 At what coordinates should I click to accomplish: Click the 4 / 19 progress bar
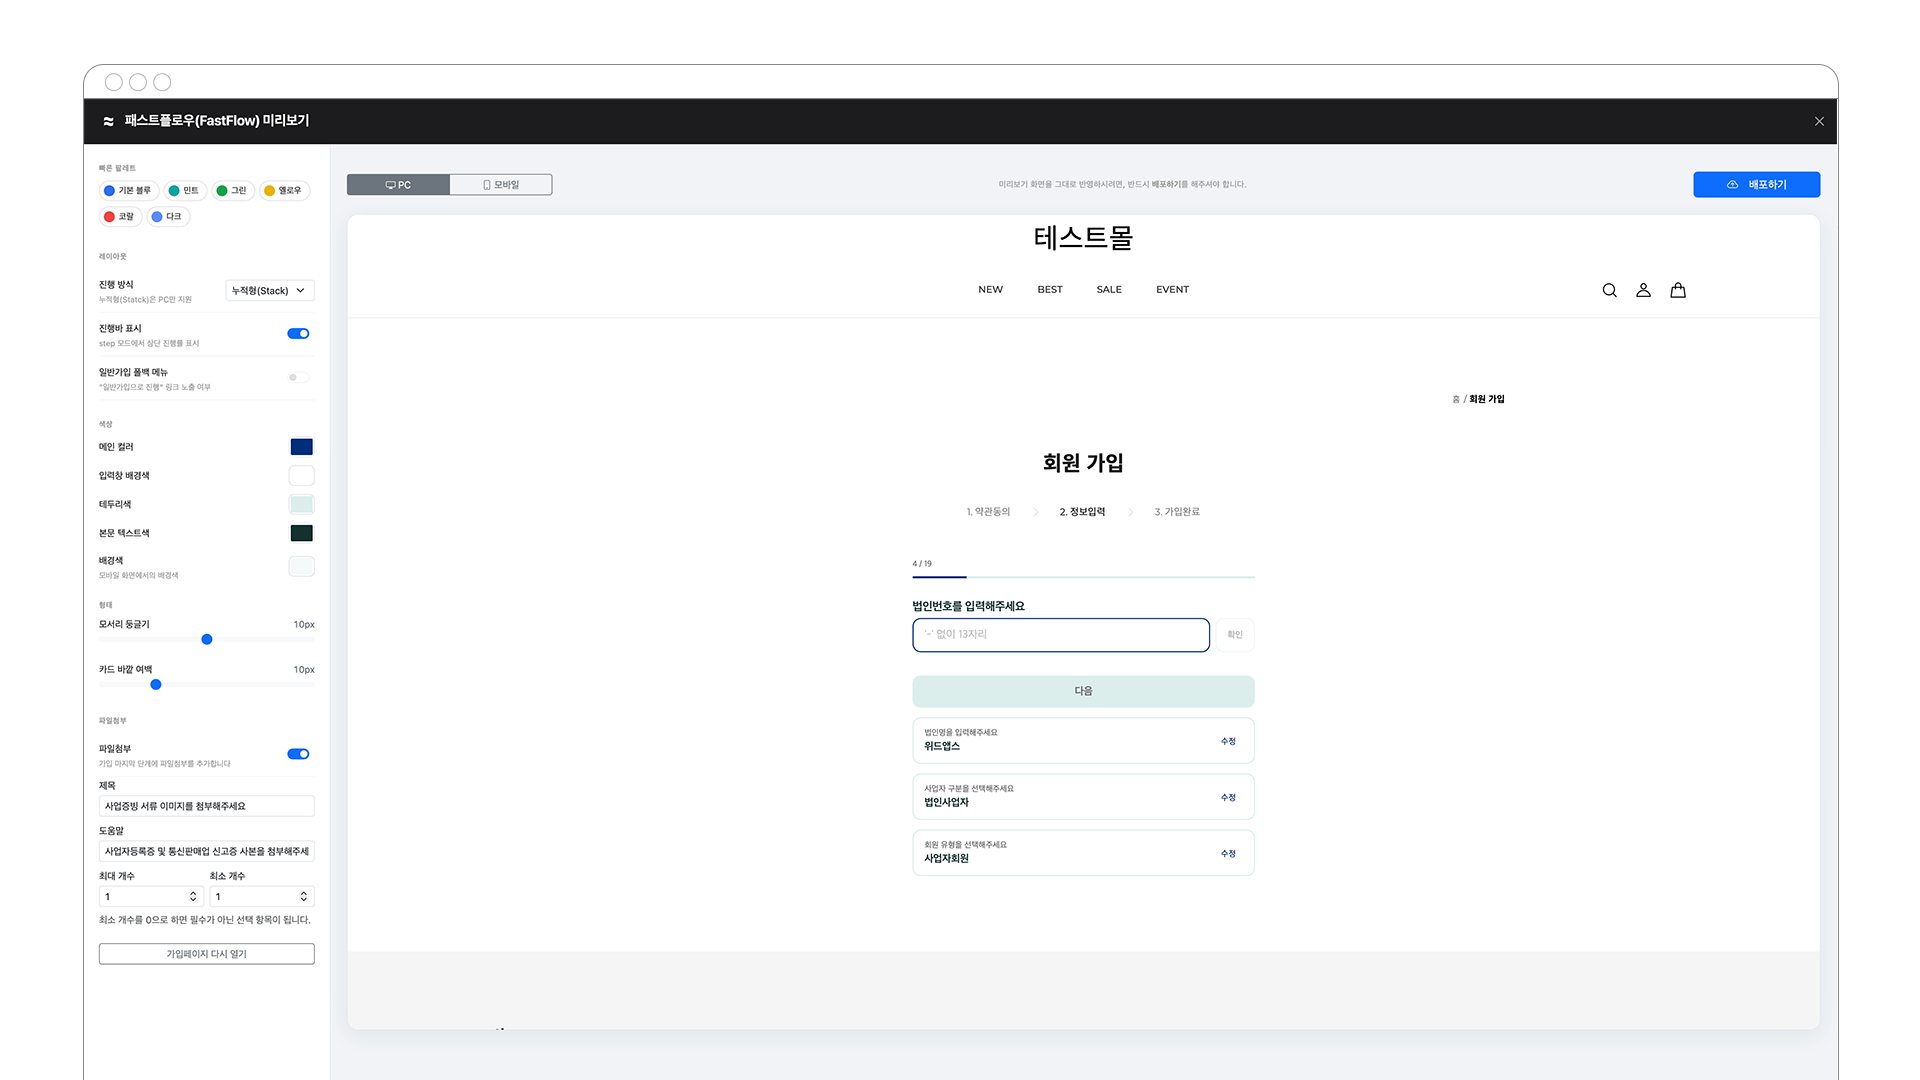1083,577
